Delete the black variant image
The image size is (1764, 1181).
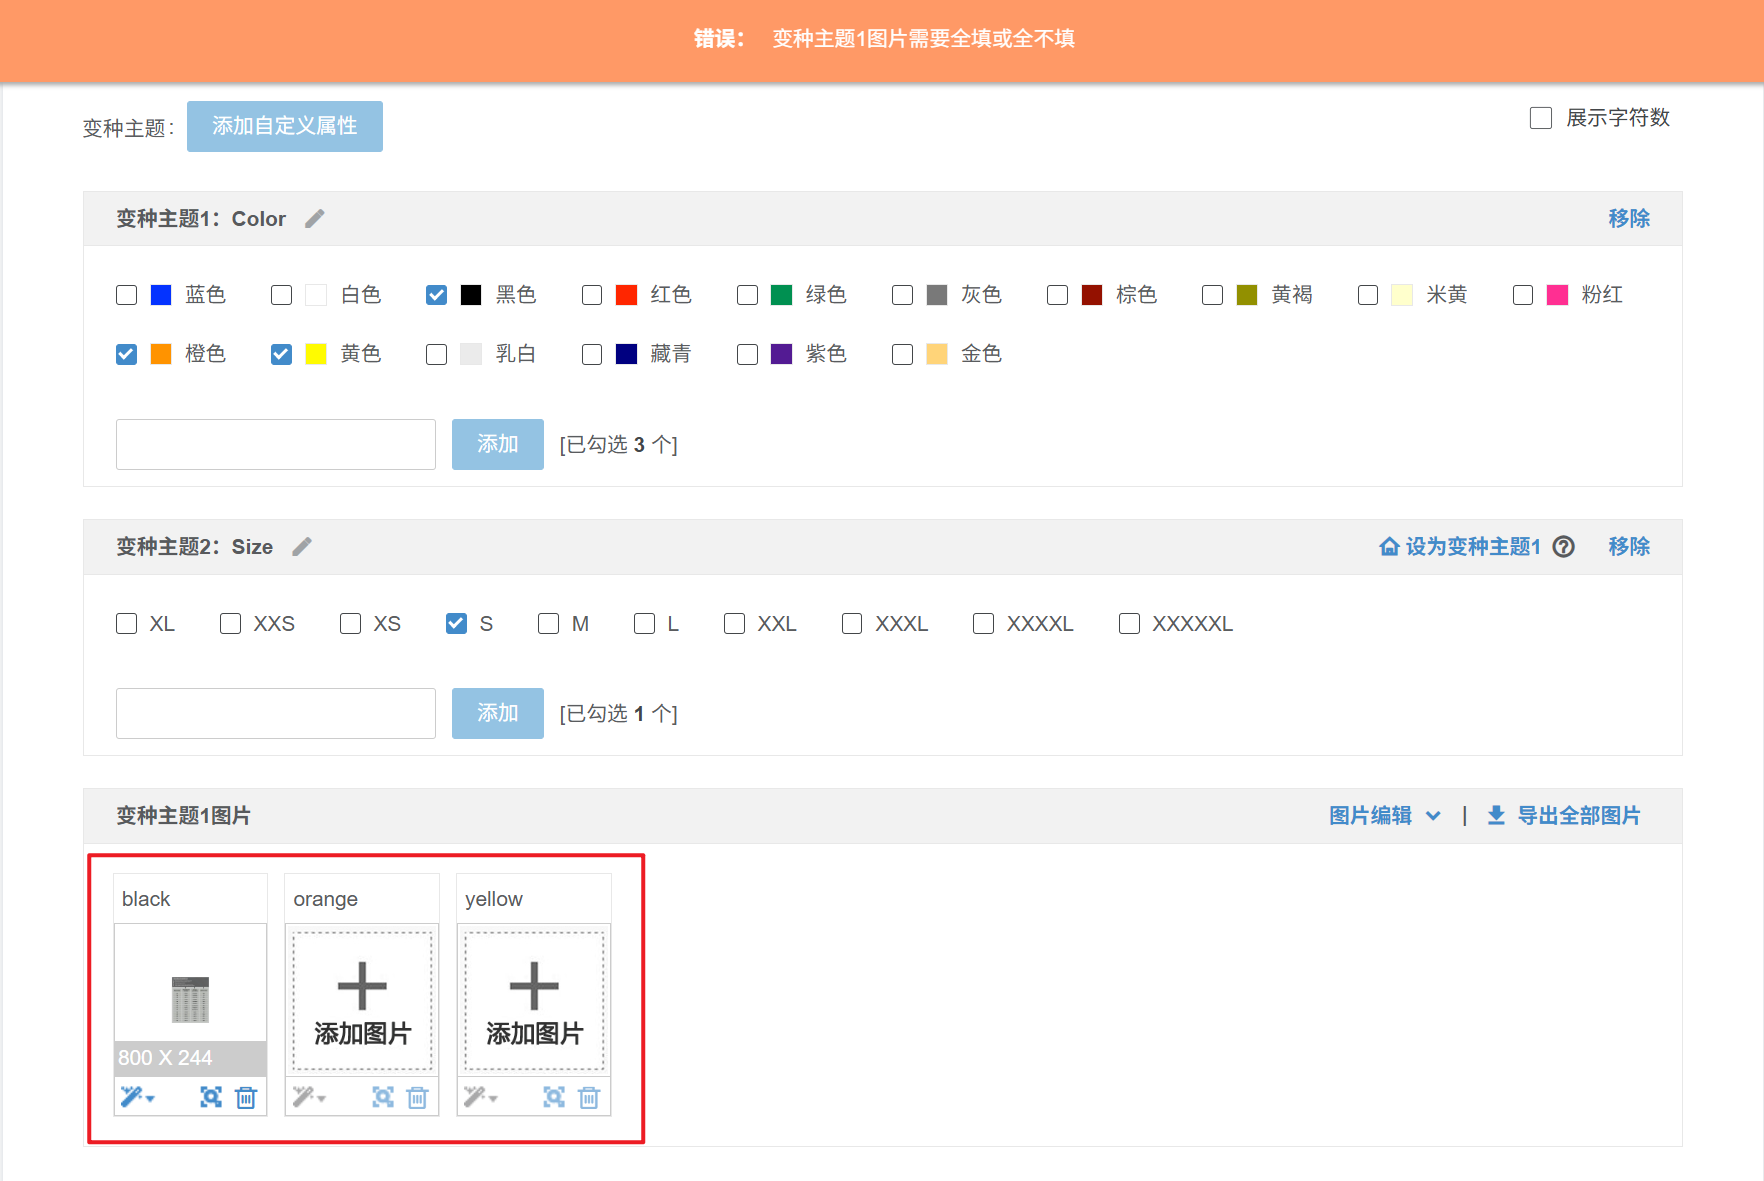pos(246,1098)
